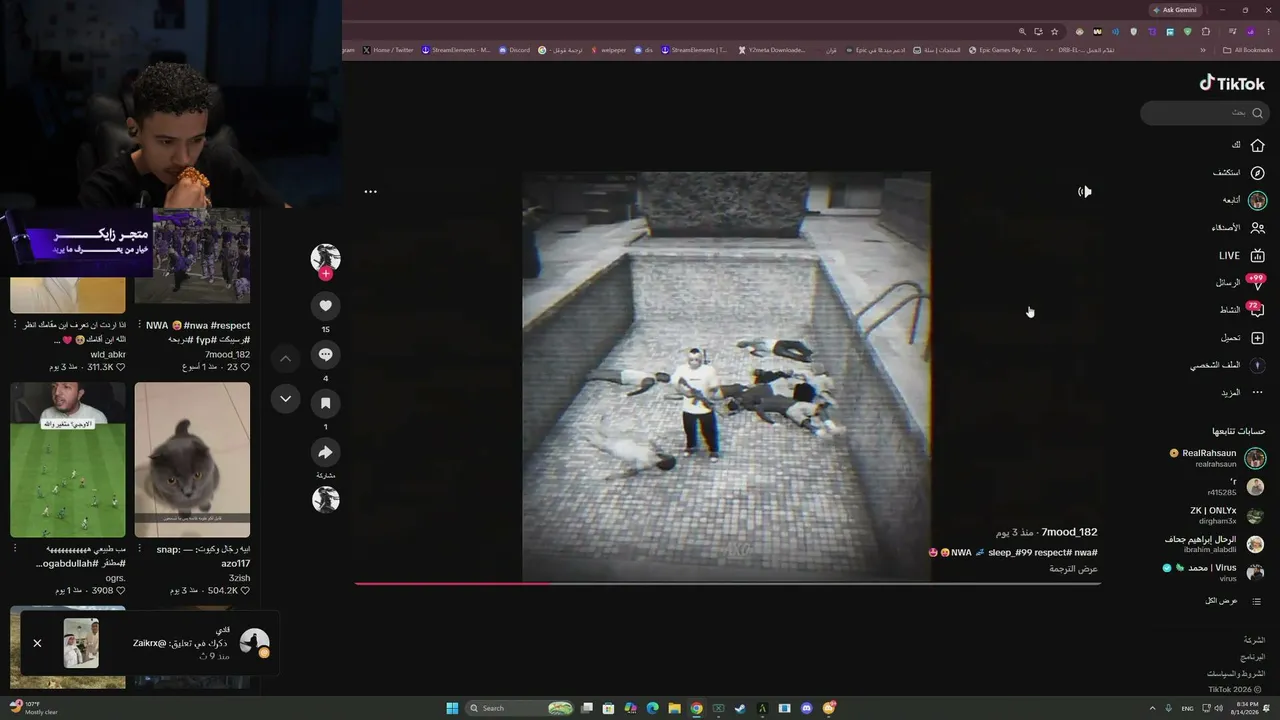Click the video player to pause
The height and width of the screenshot is (720, 1280).
pos(726,376)
